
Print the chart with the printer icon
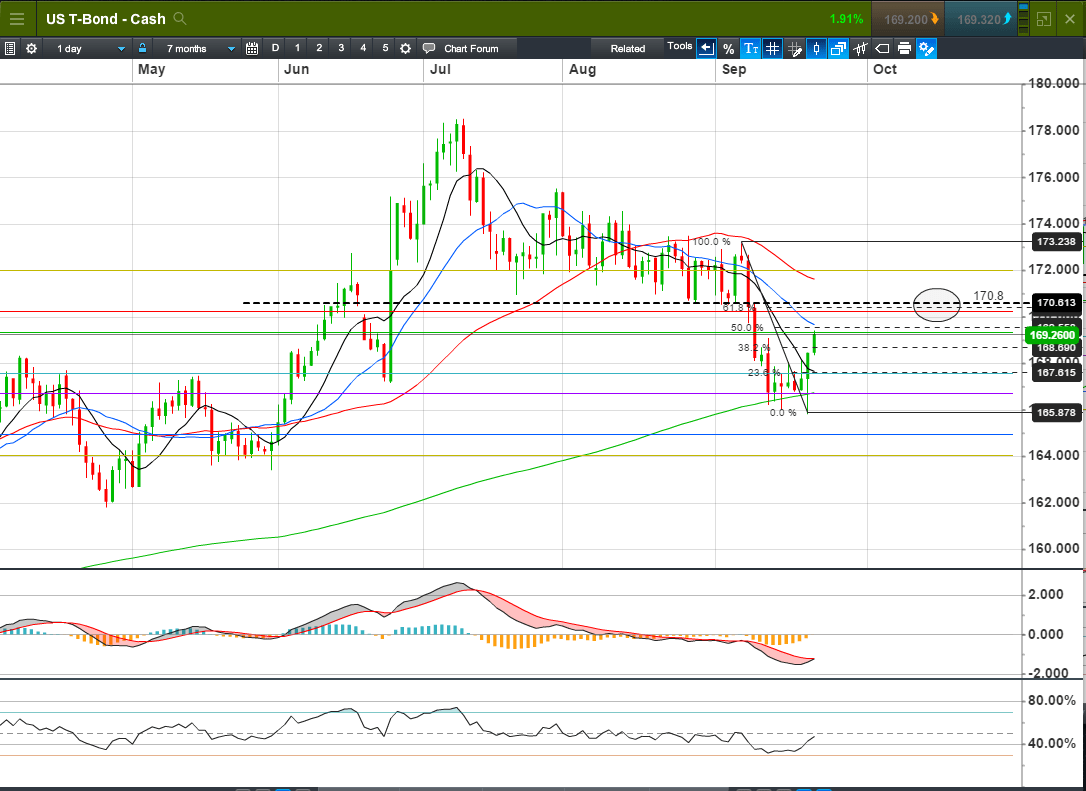coord(904,48)
